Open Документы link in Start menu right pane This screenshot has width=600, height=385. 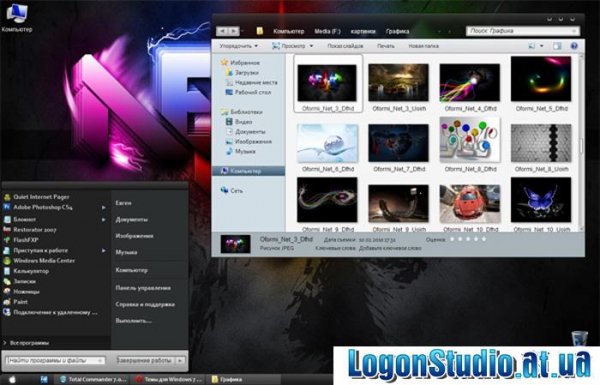point(132,219)
